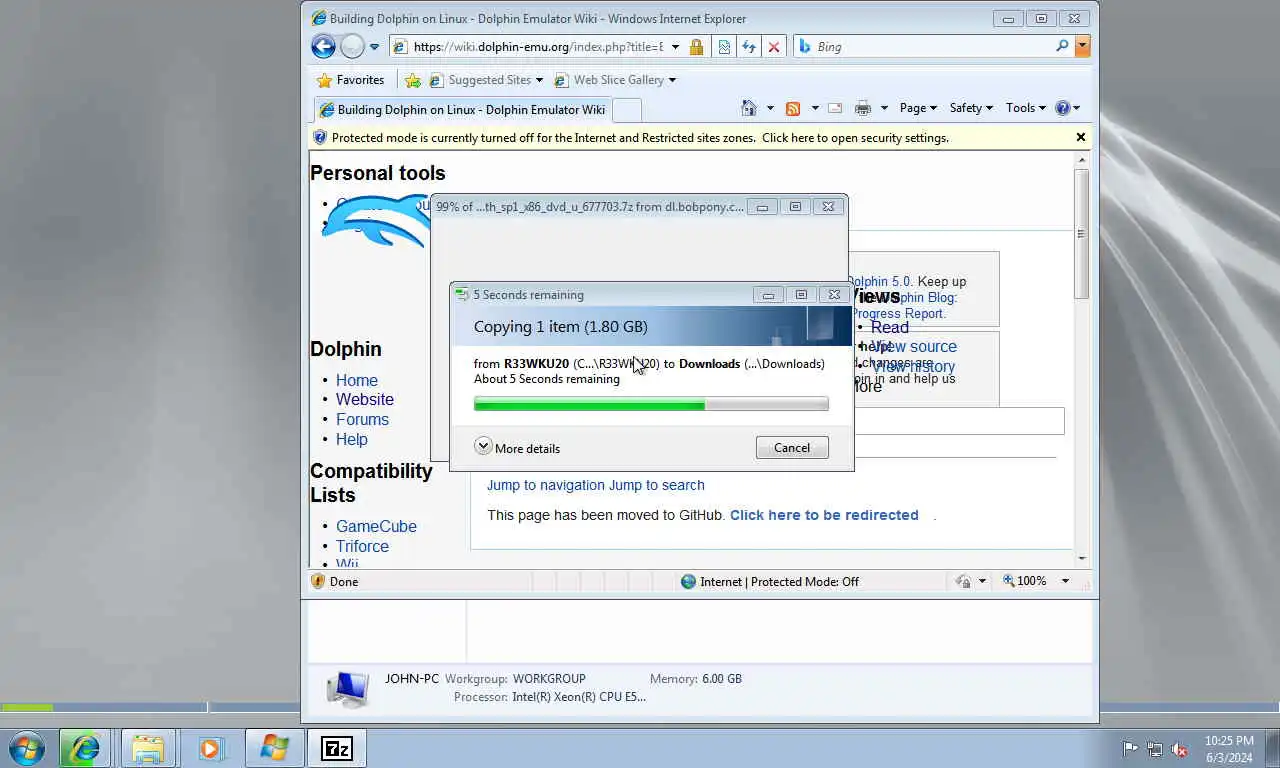The width and height of the screenshot is (1280, 768).
Task: Open the GameCube compatibility list link
Action: coord(376,526)
